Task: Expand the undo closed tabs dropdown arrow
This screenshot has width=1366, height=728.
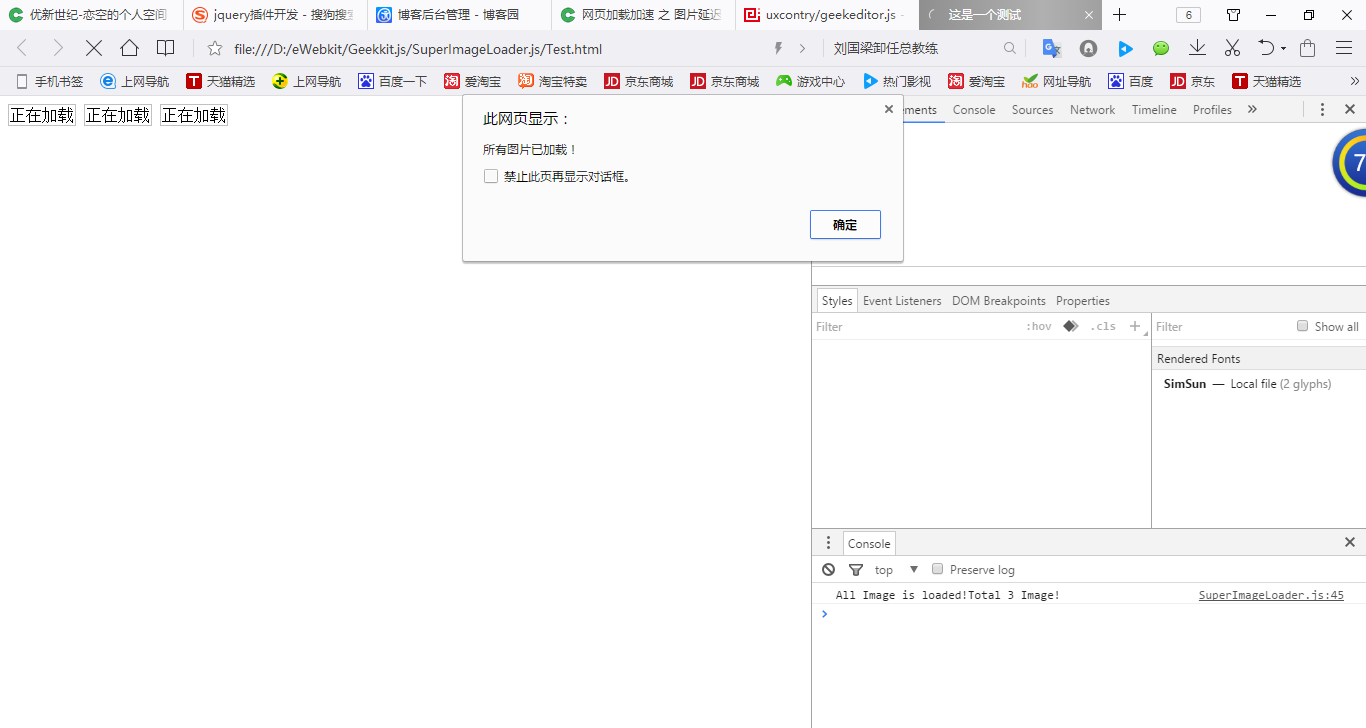Action: coord(1283,48)
